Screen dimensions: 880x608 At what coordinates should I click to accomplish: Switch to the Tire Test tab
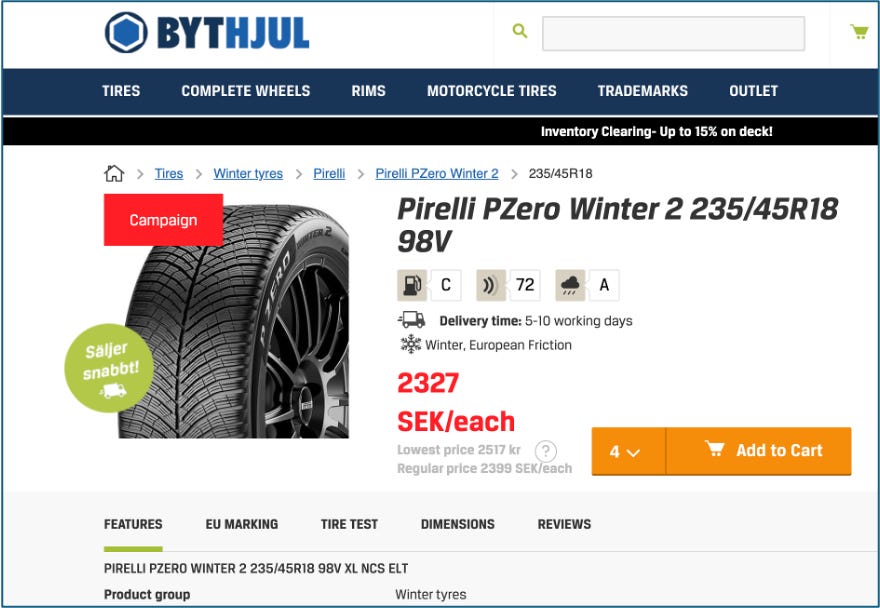[349, 524]
